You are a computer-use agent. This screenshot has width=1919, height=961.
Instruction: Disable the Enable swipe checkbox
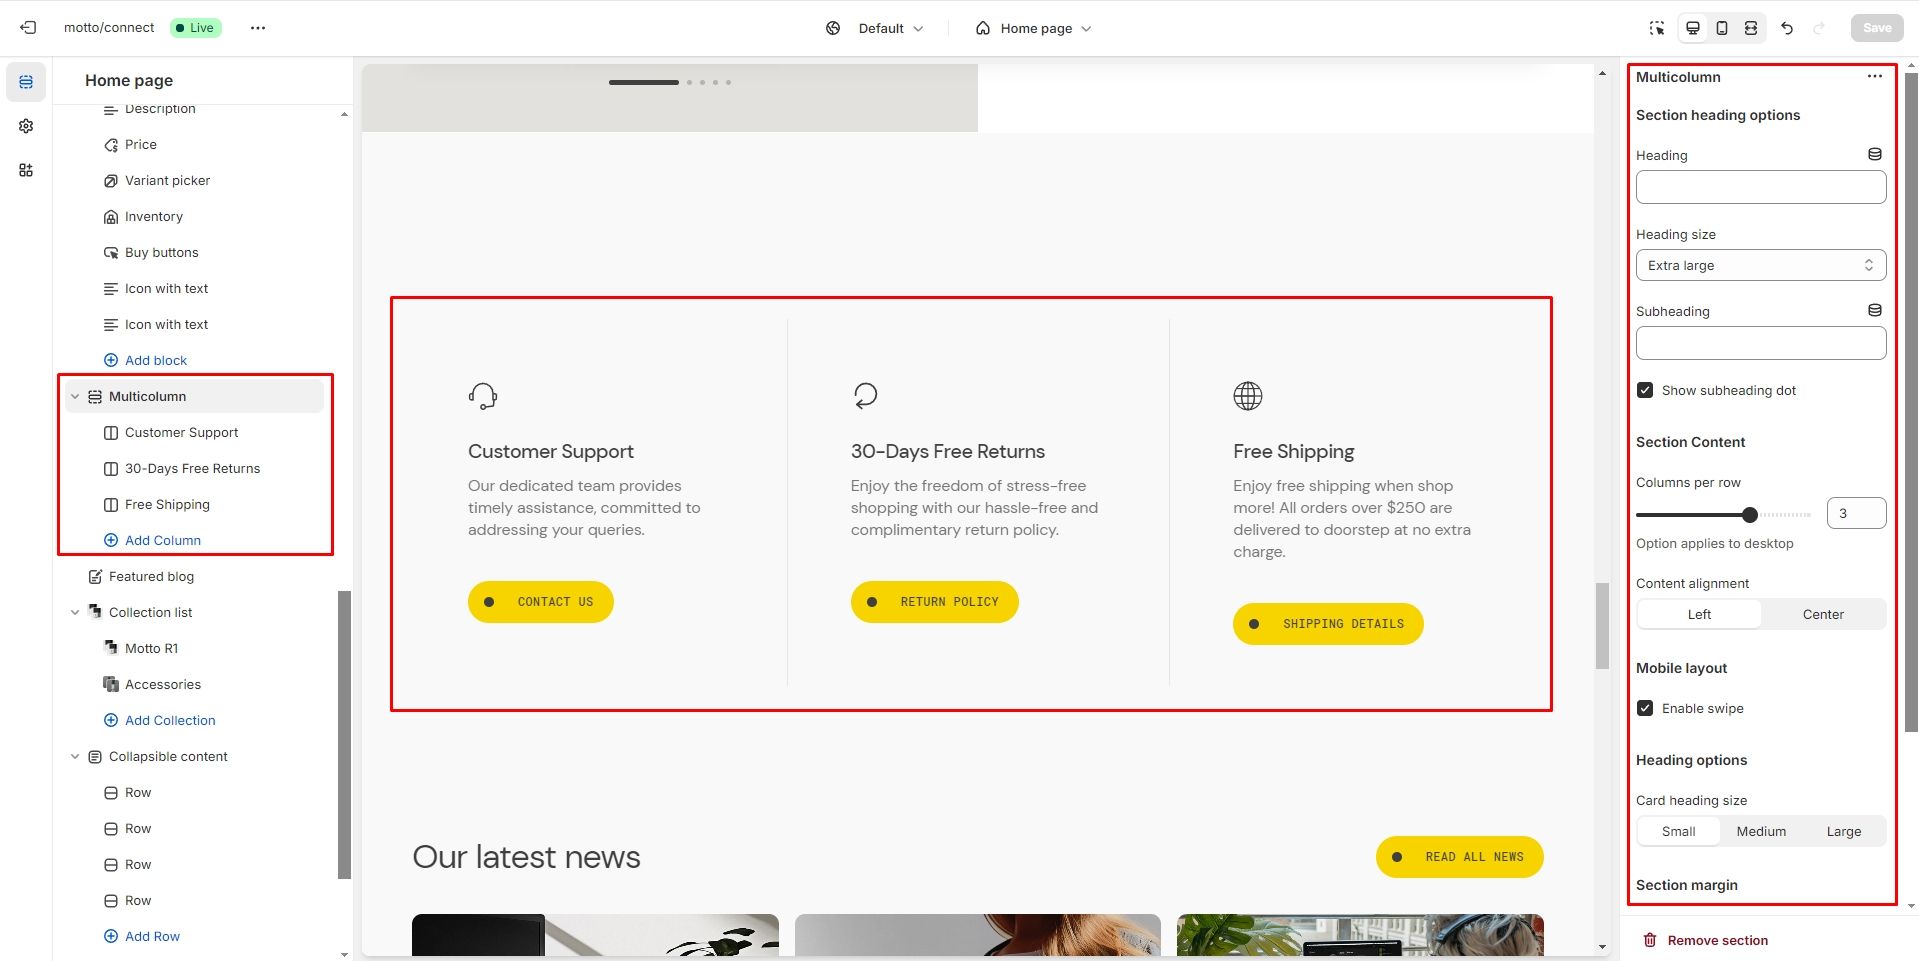(1645, 708)
